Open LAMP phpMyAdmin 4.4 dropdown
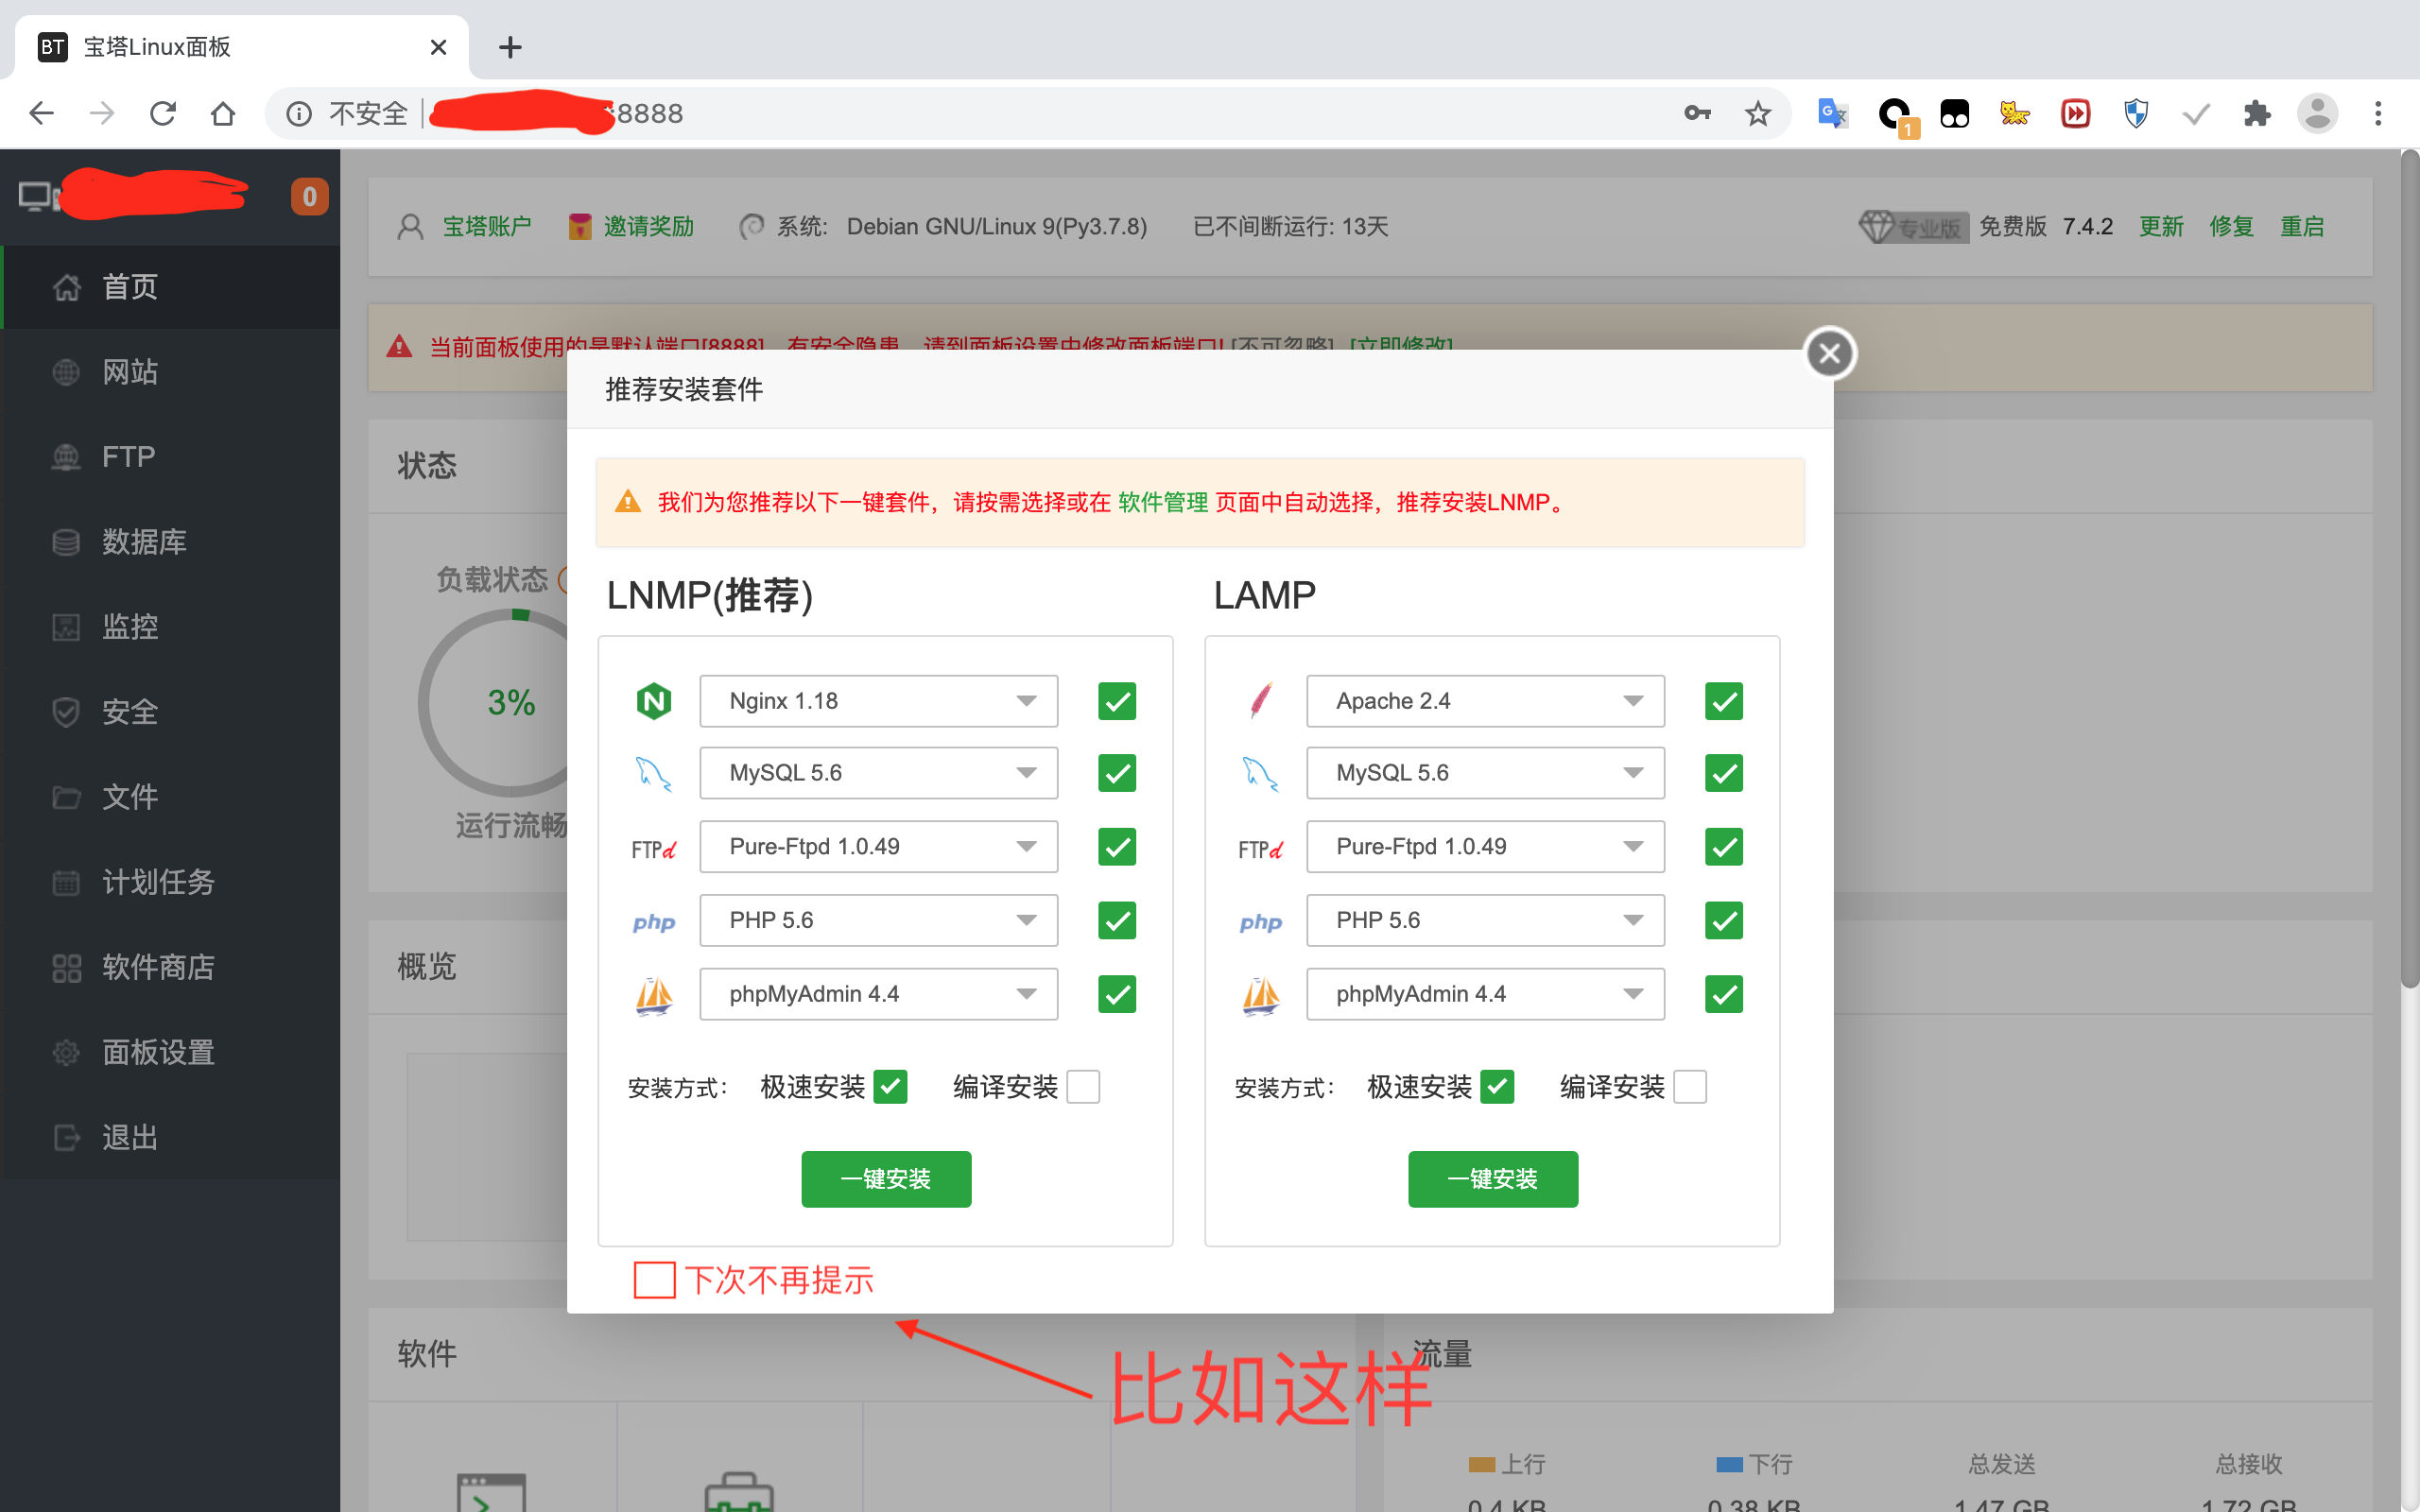 click(x=1486, y=994)
